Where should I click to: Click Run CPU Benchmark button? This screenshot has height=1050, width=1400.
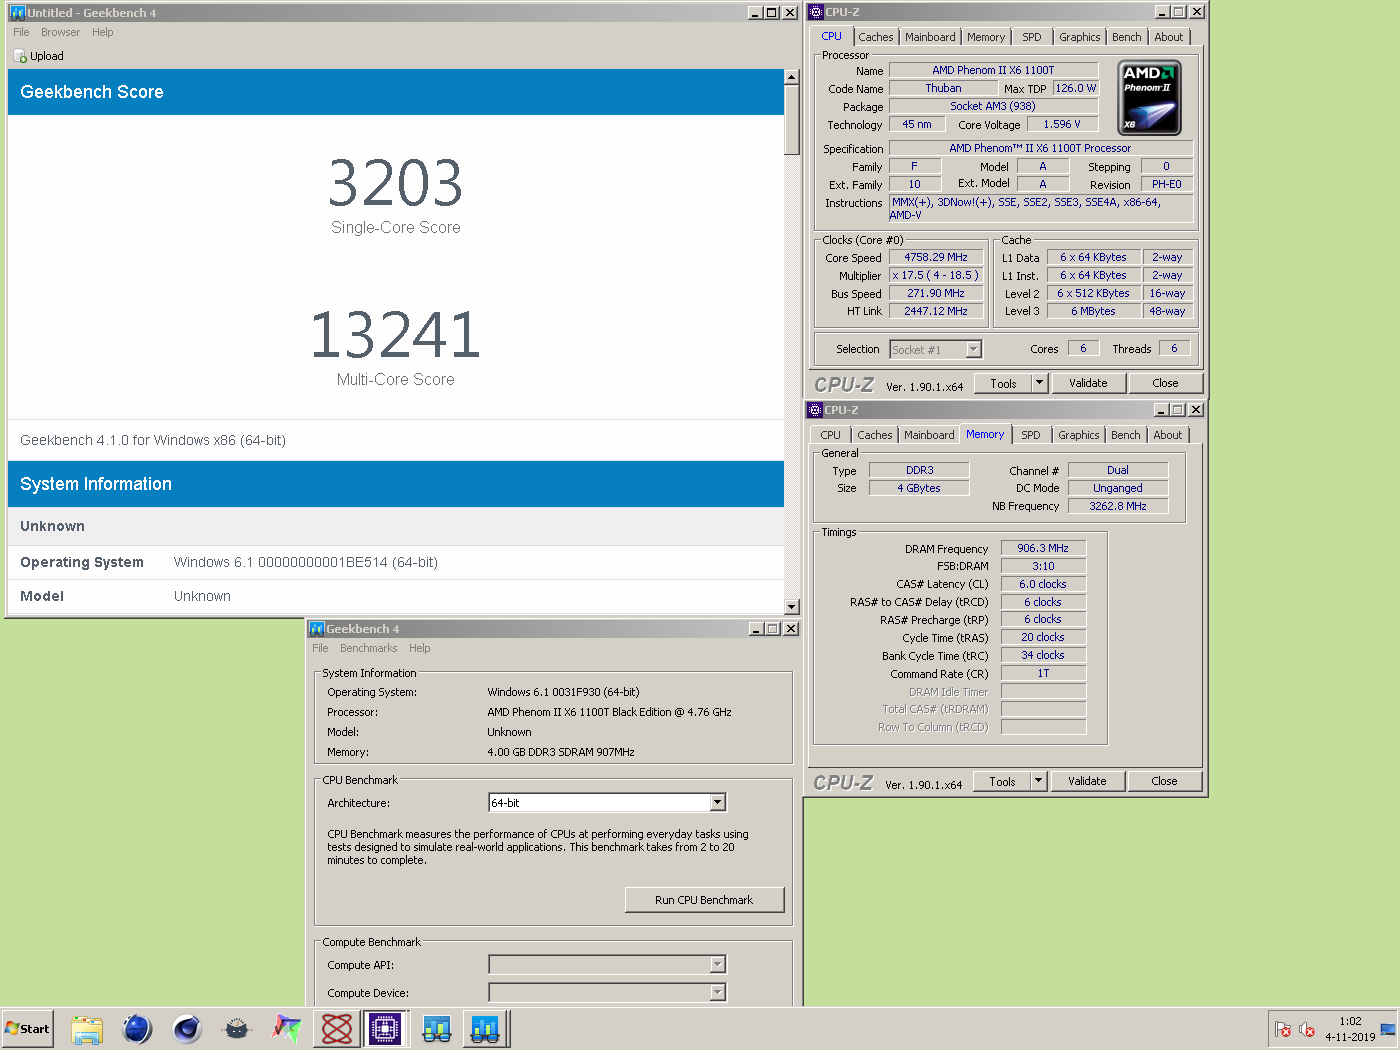click(704, 900)
